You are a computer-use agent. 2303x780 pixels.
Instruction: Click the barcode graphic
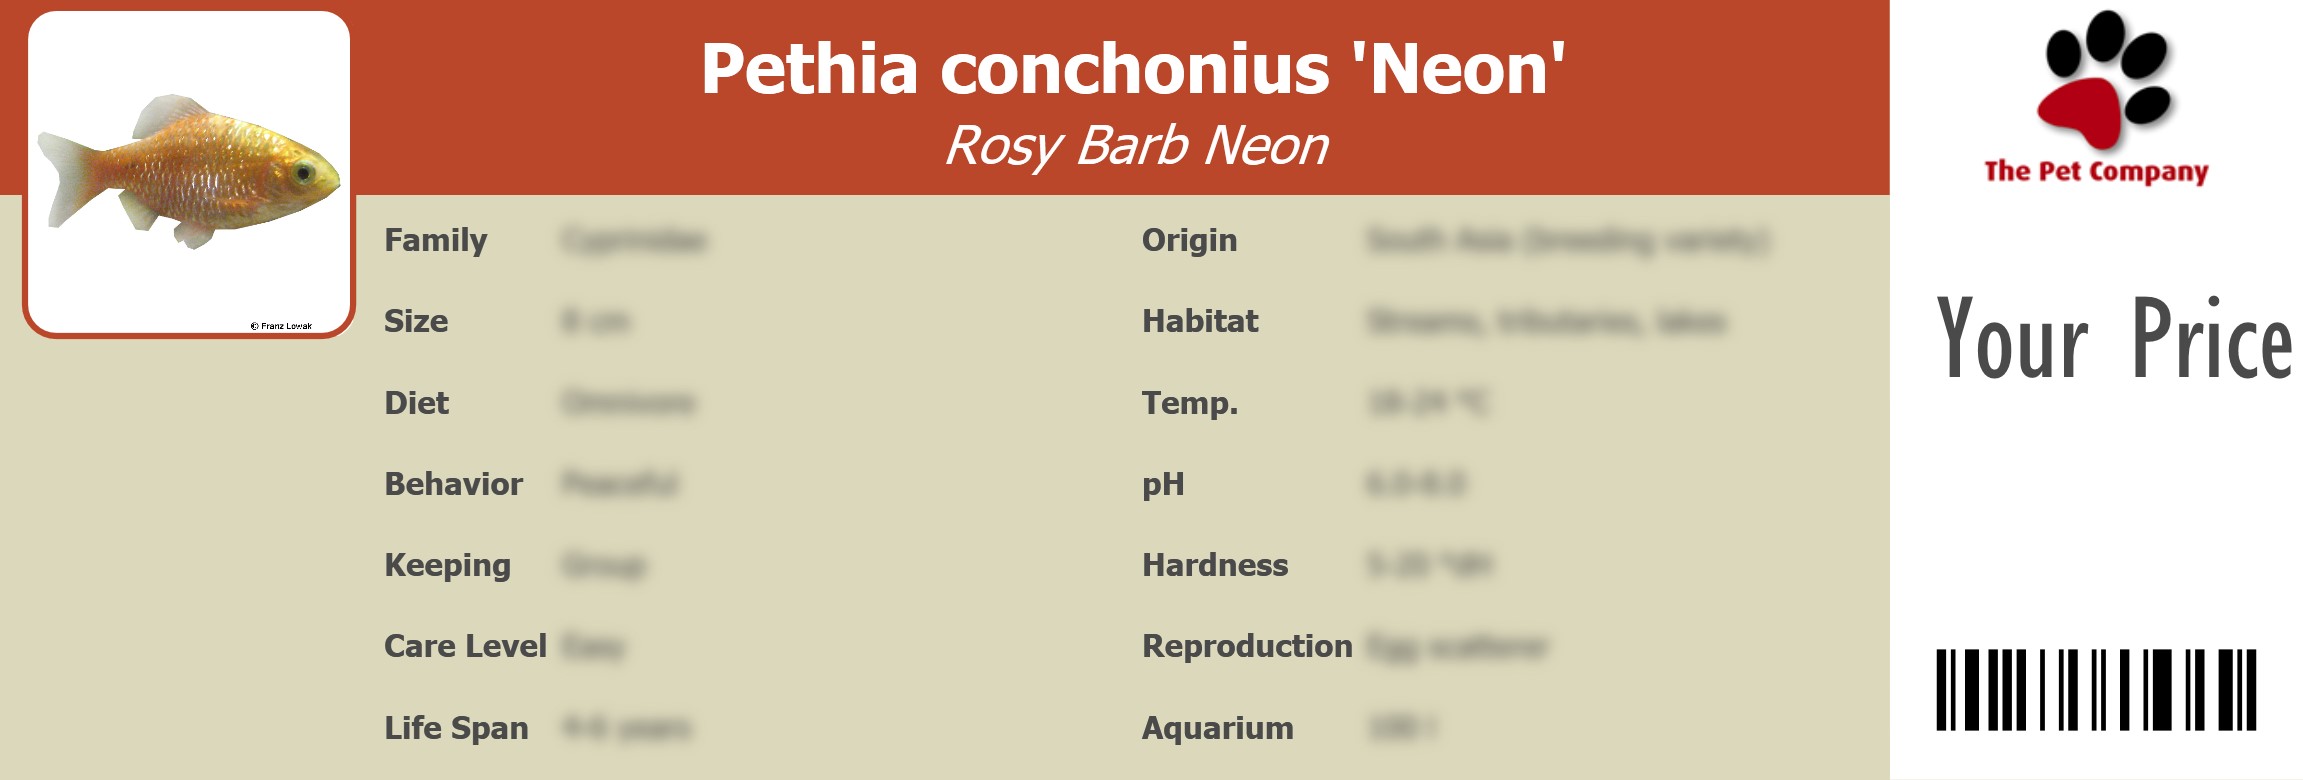(2096, 689)
